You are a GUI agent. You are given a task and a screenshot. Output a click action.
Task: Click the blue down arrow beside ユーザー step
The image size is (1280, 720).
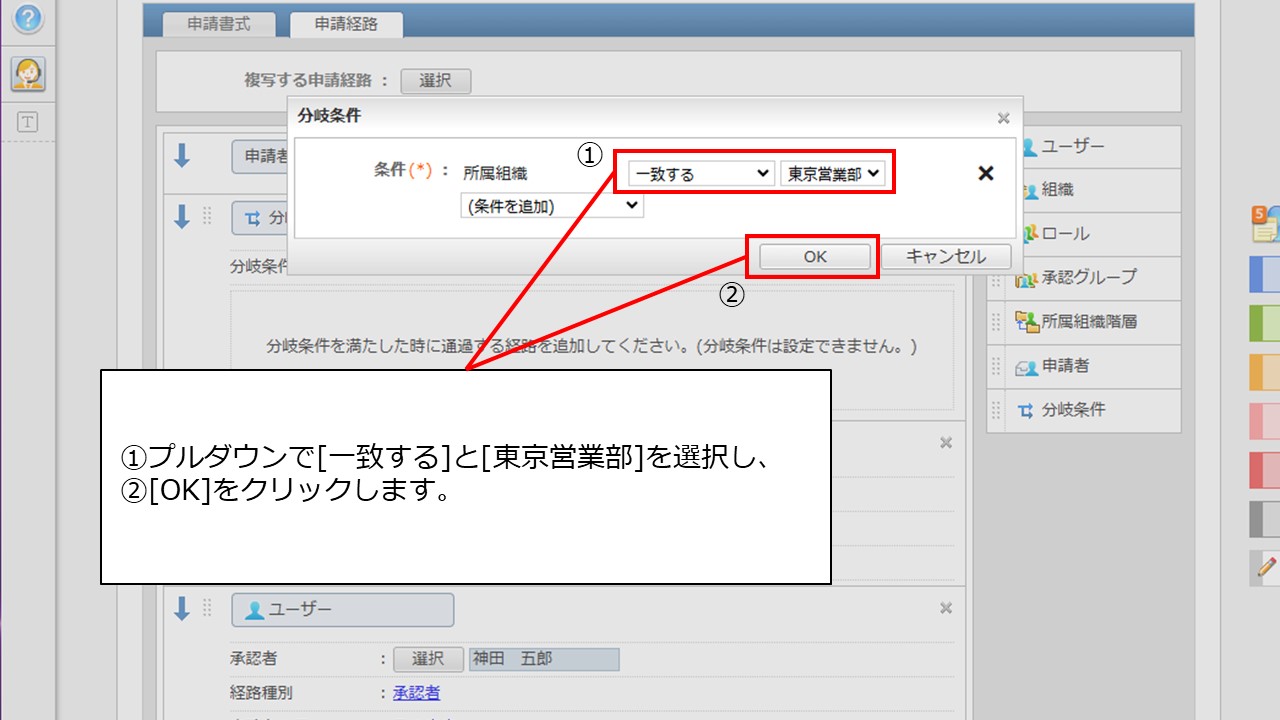[182, 608]
